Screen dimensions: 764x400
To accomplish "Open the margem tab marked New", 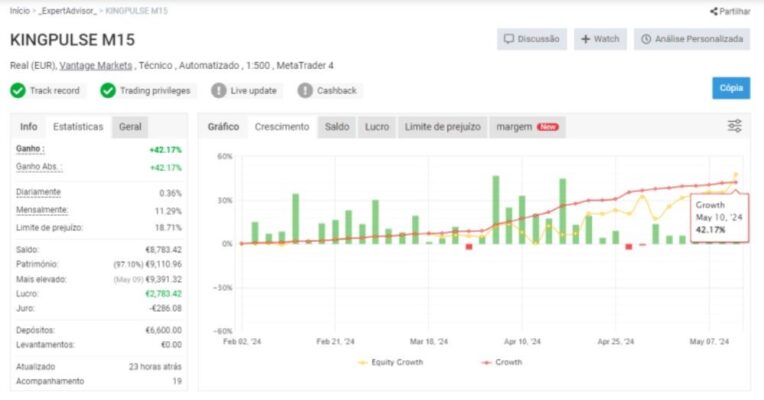I will tap(527, 127).
